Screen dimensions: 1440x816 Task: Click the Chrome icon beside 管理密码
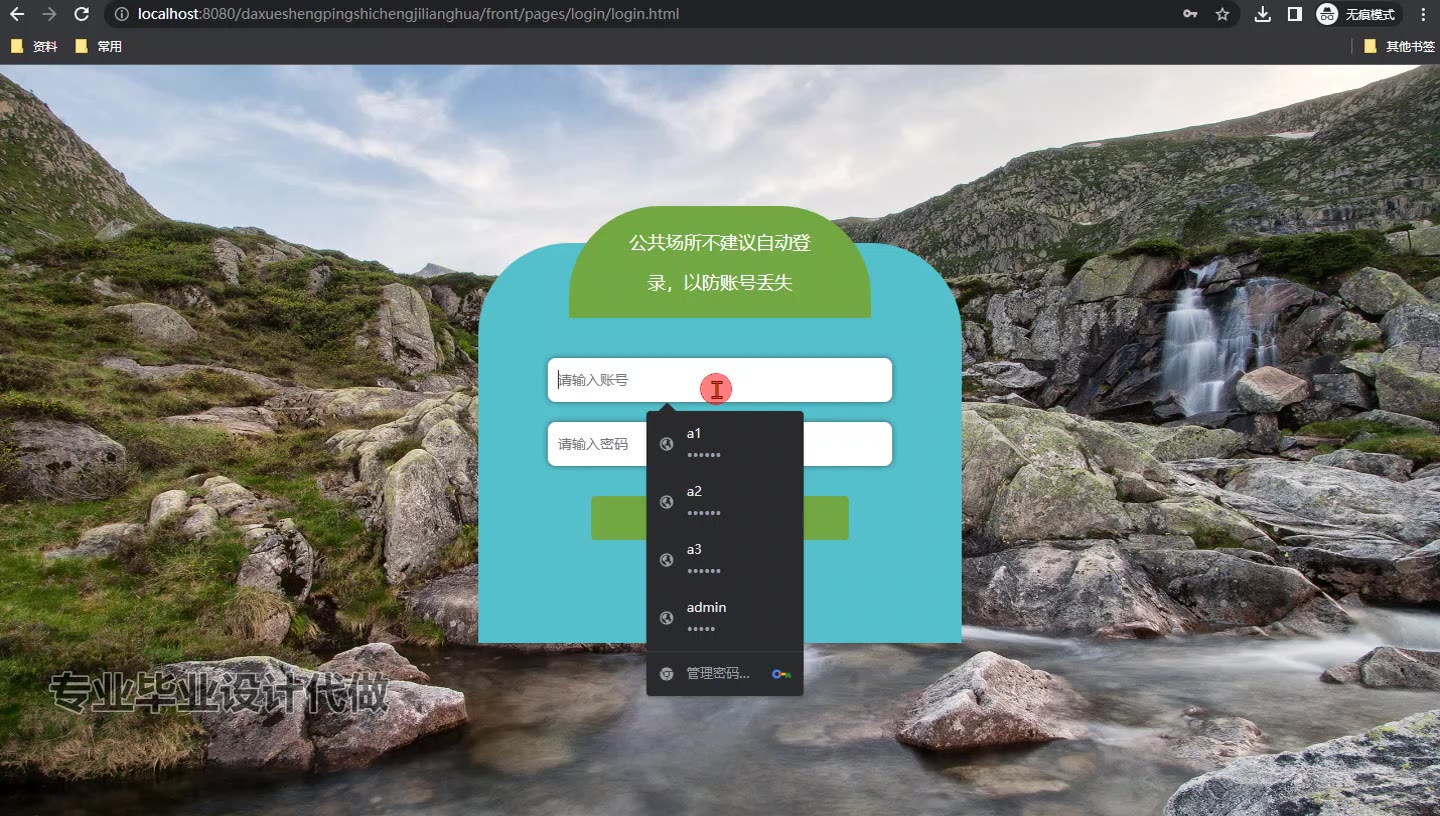pyautogui.click(x=667, y=674)
